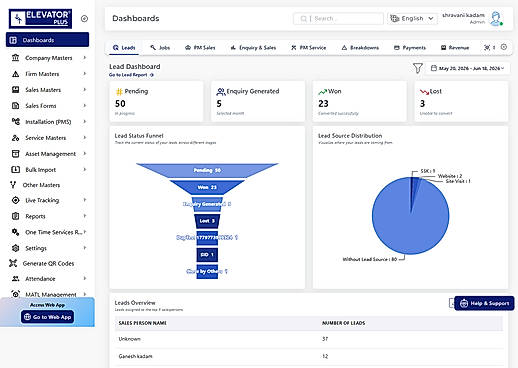Click circular icon at tab bar end
518x368 pixels.
point(504,47)
